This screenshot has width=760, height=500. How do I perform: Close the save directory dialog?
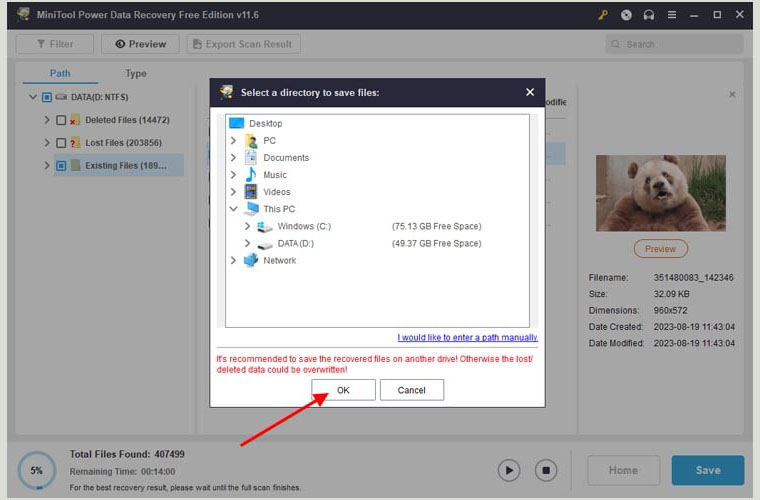click(x=530, y=92)
